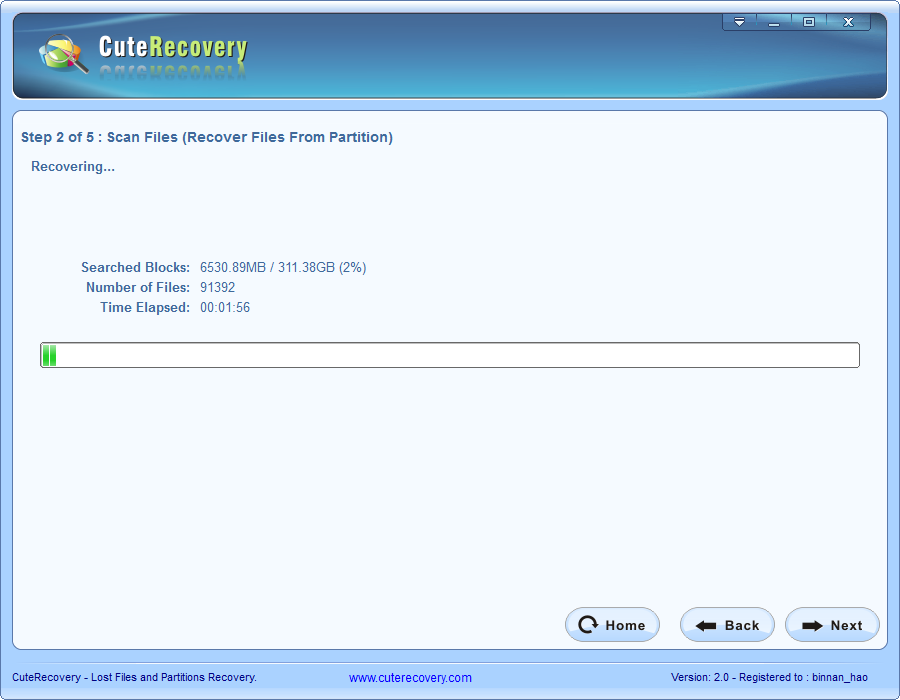The image size is (900, 700).
Task: Click the 'Searched Blocks:' label
Action: 135,267
